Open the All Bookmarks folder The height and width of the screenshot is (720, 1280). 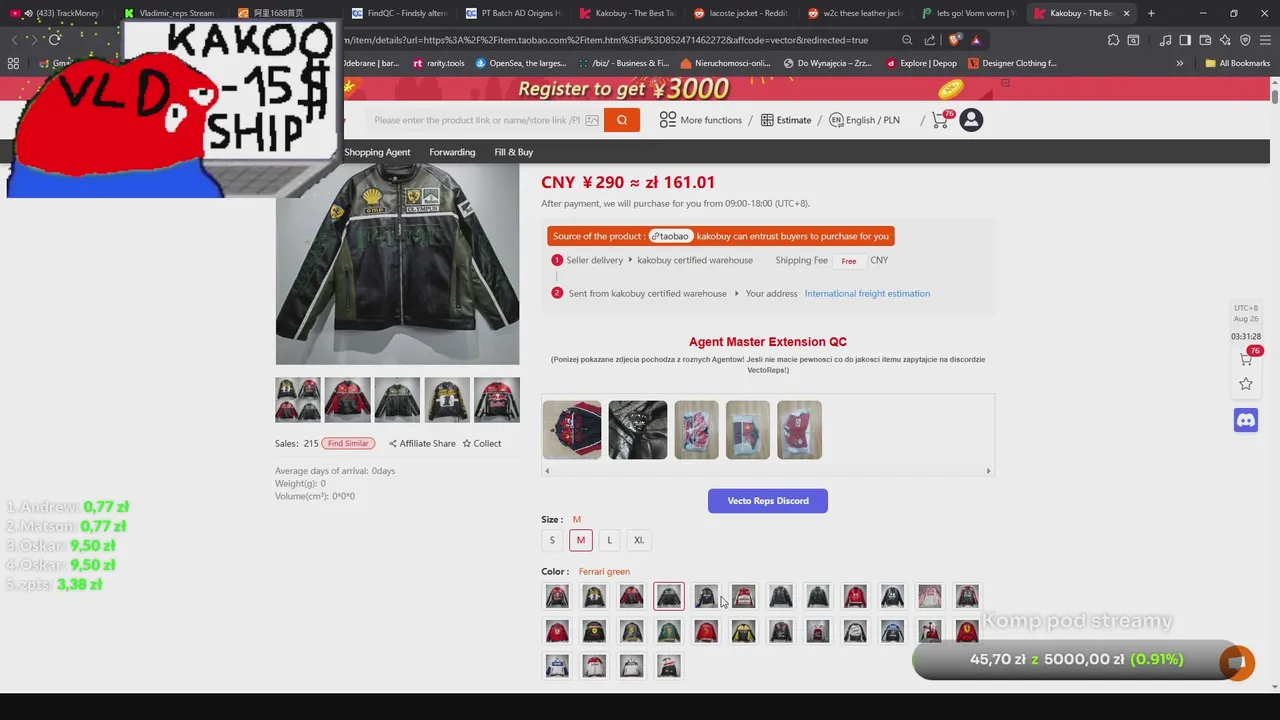tap(1237, 63)
